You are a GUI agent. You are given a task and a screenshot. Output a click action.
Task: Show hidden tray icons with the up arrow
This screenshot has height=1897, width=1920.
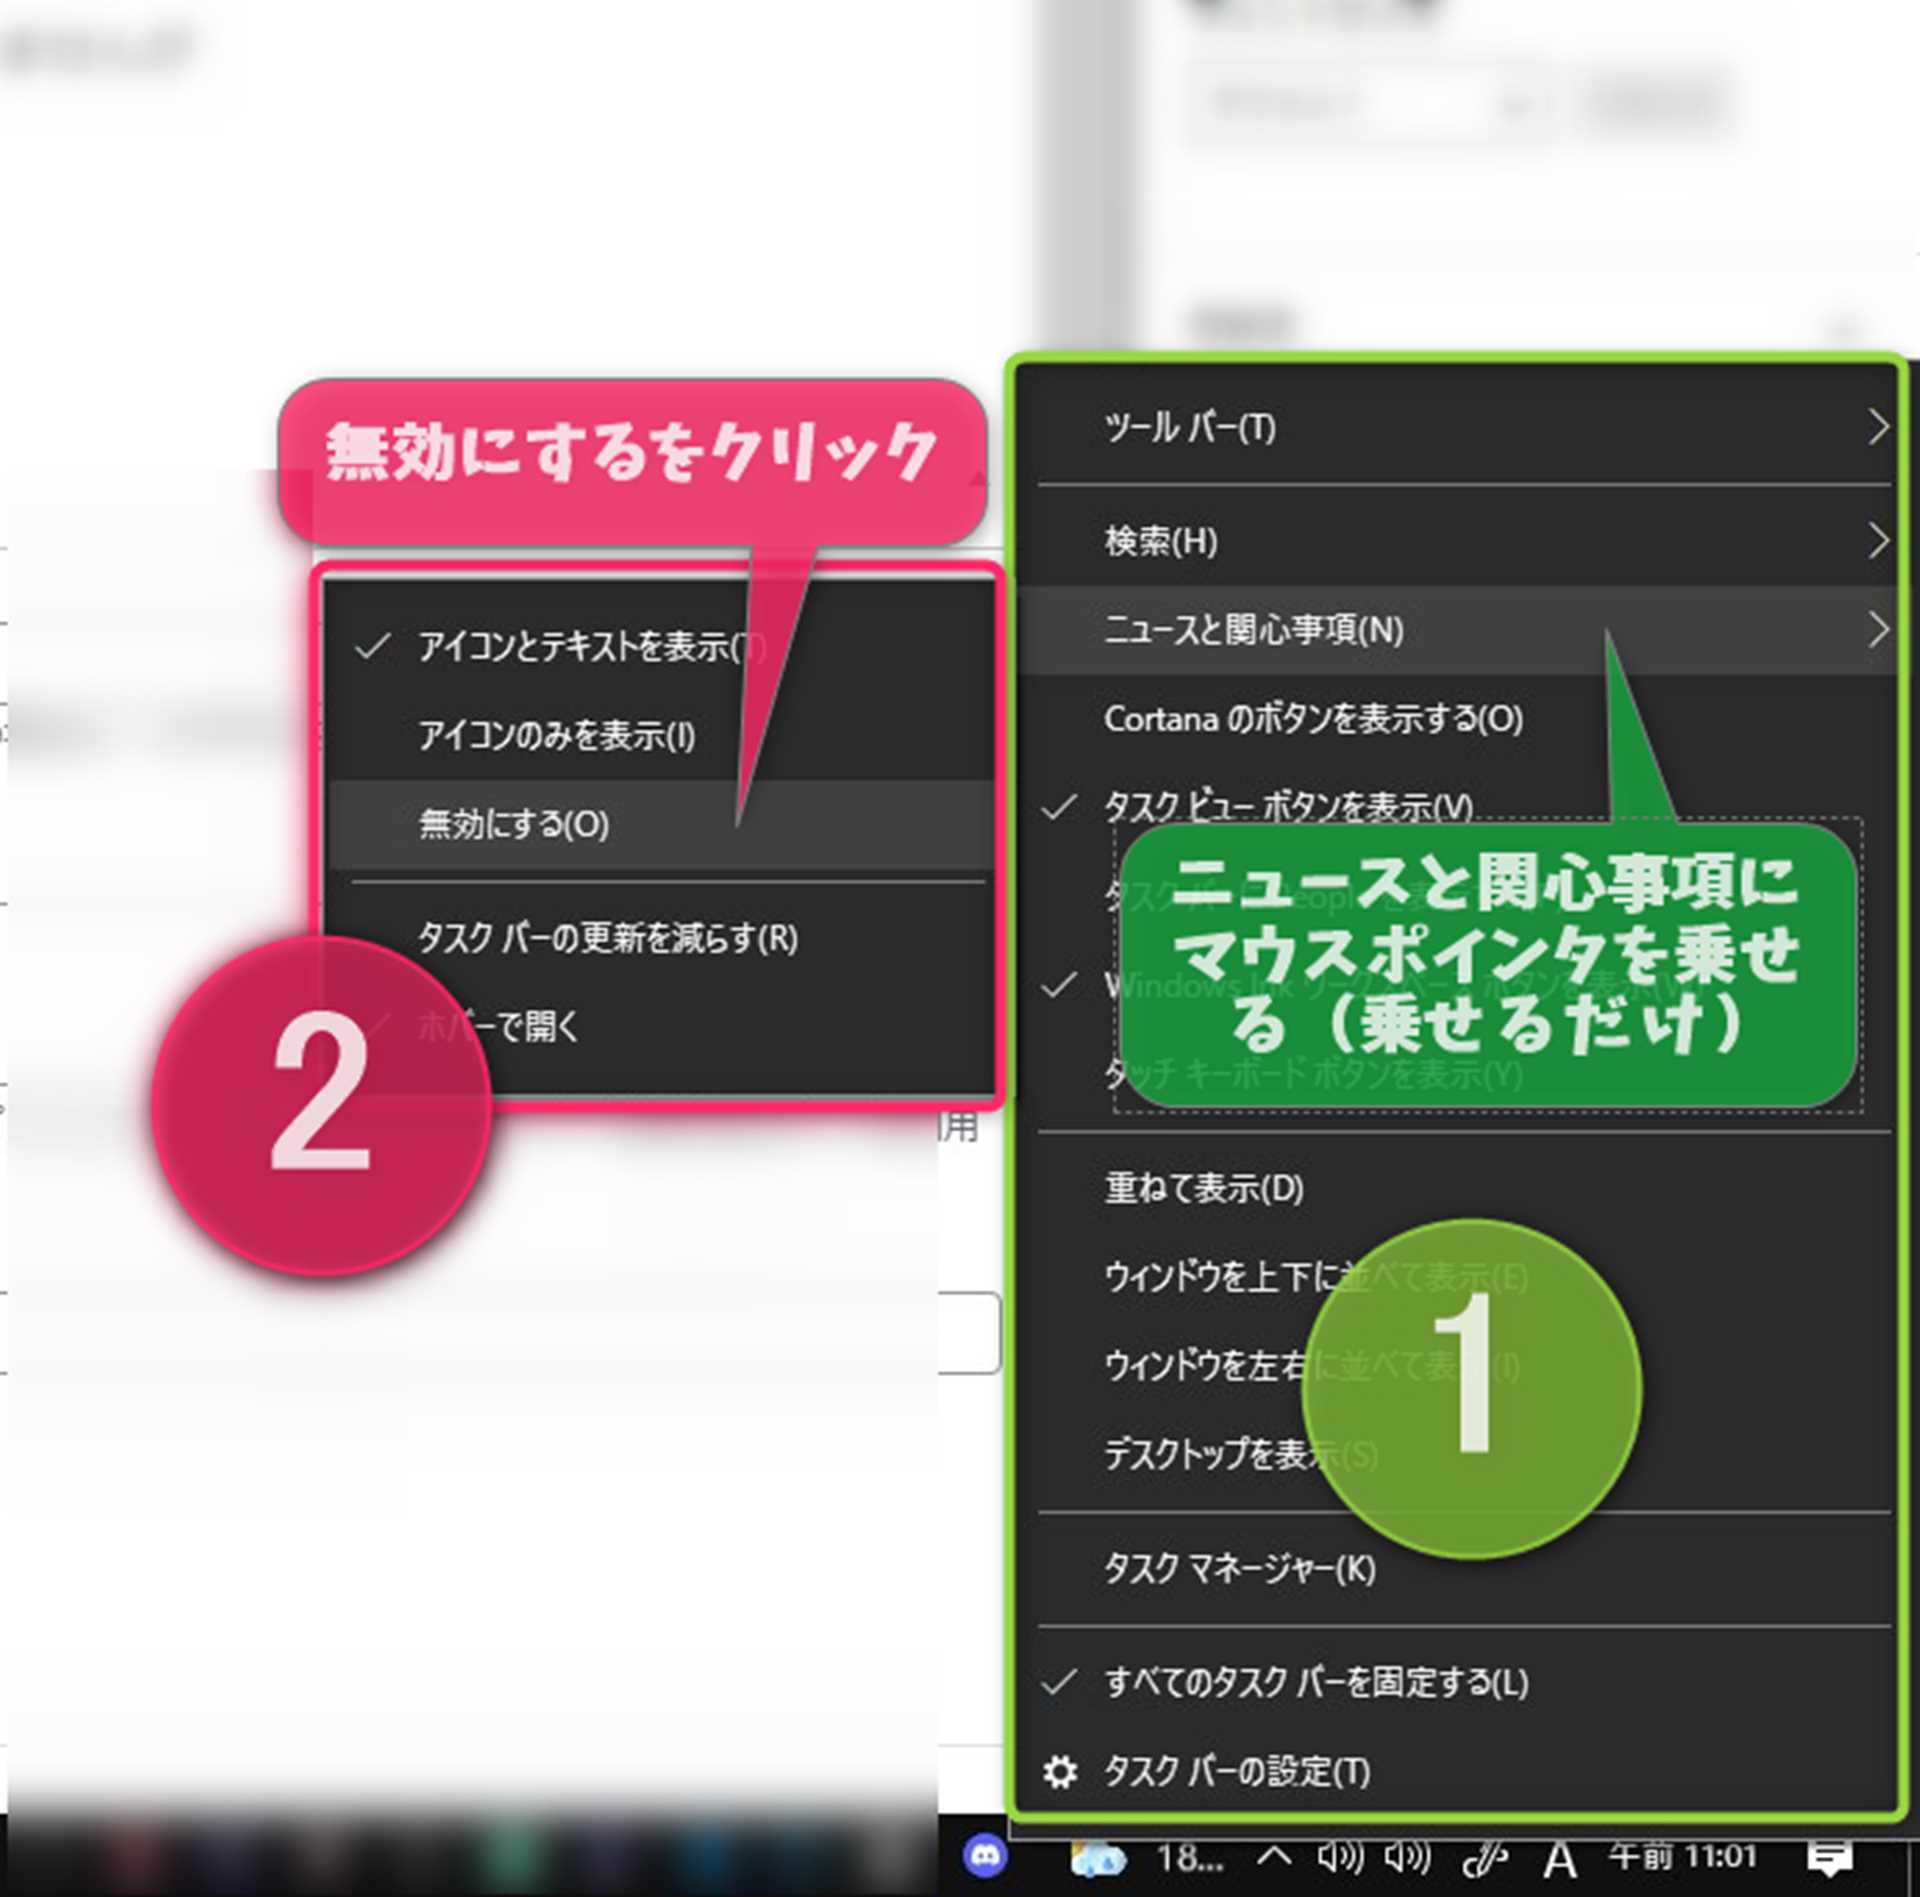click(x=1274, y=1857)
